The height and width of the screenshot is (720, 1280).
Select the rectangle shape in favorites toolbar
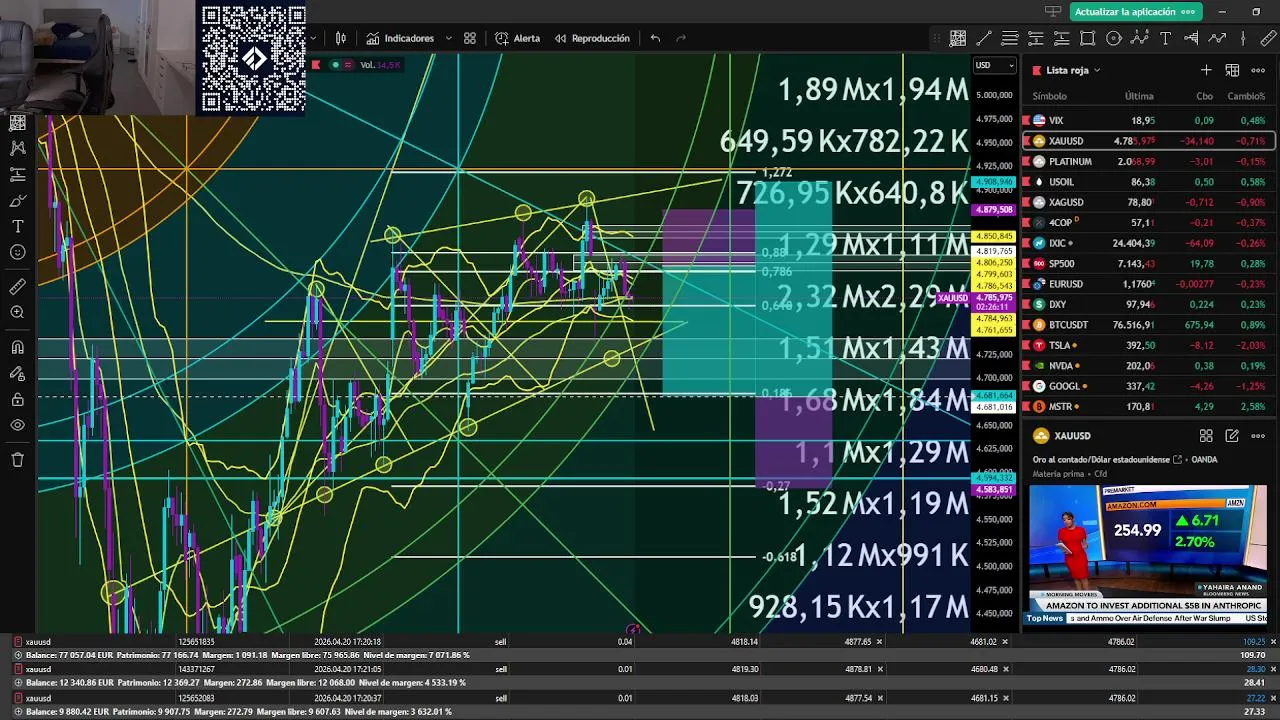(x=1088, y=38)
